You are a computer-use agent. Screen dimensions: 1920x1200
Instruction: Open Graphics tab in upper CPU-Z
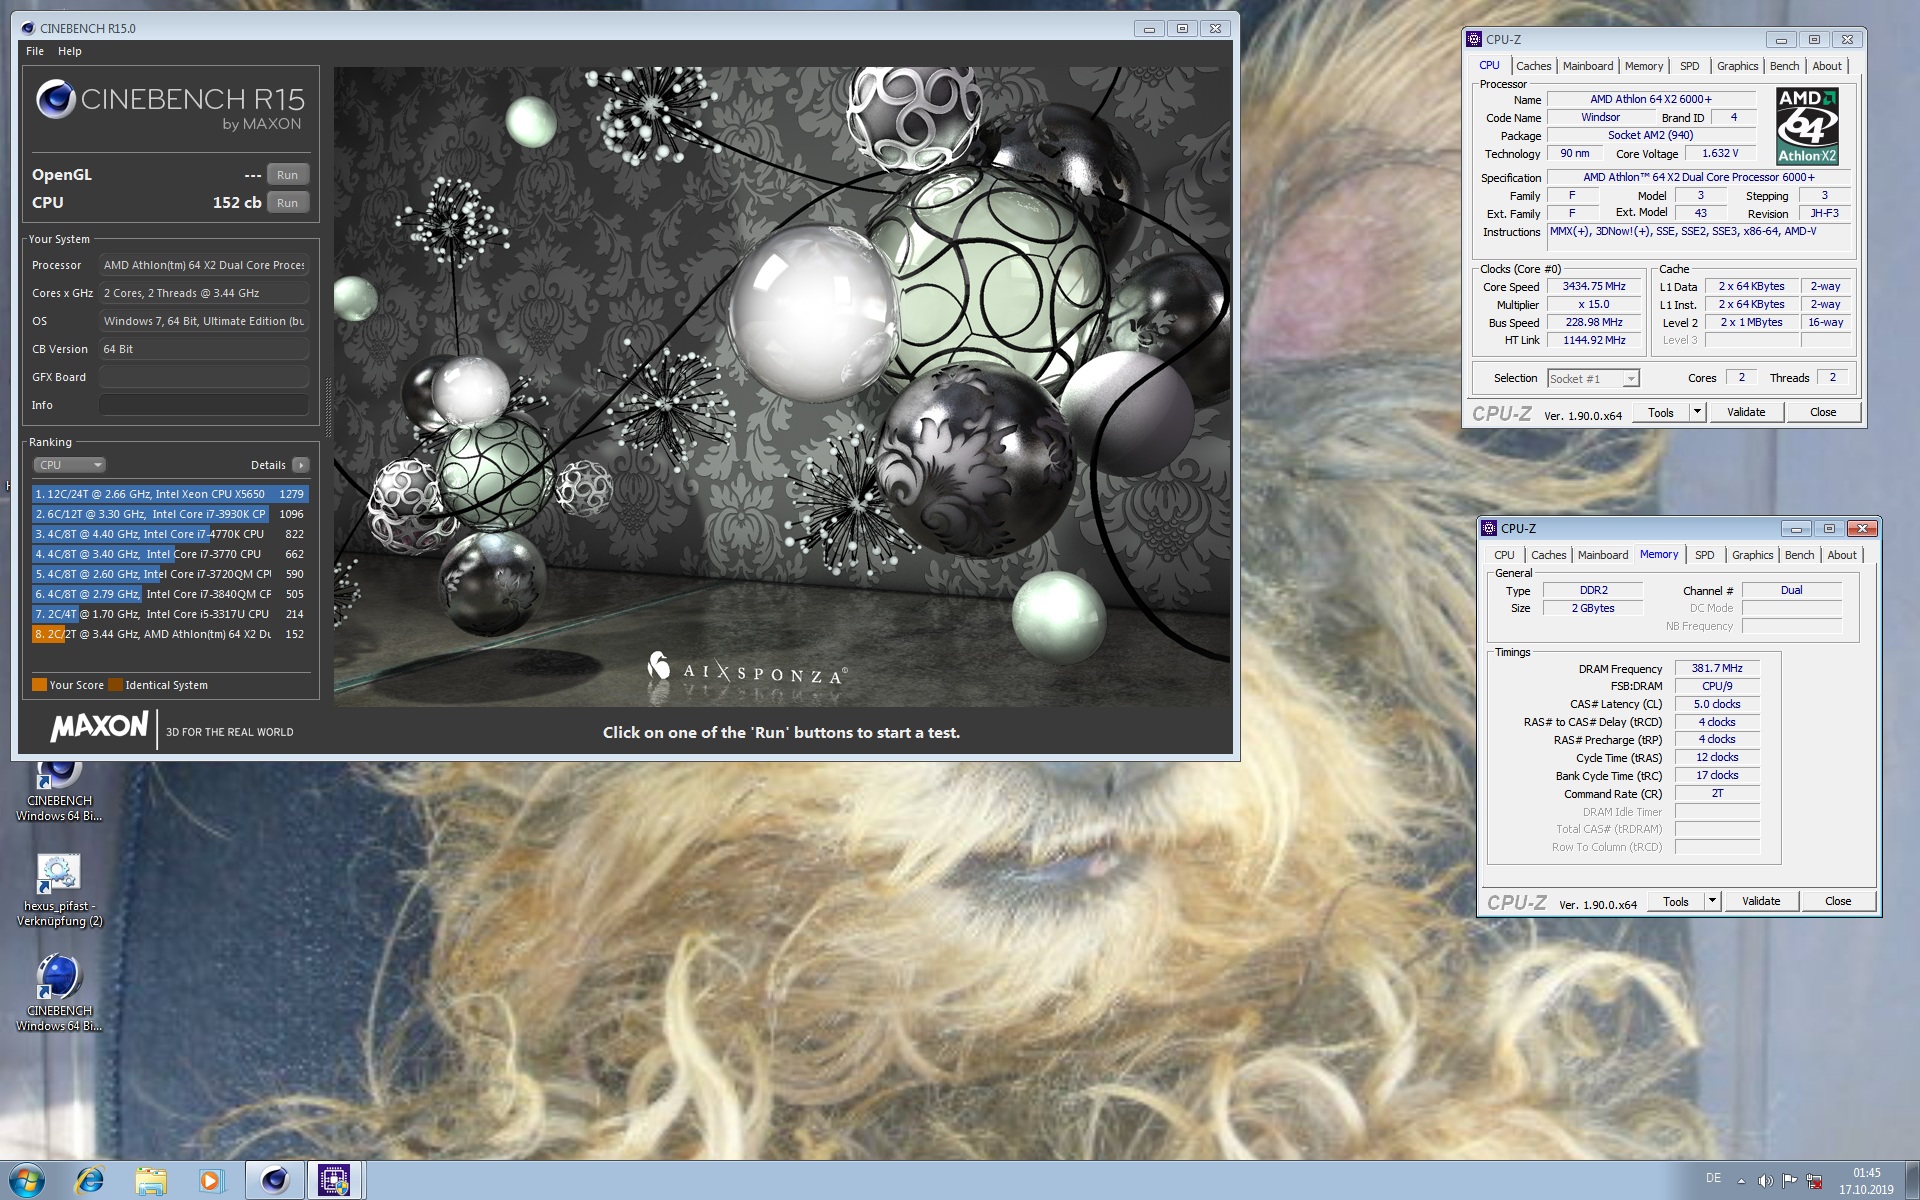click(1737, 66)
